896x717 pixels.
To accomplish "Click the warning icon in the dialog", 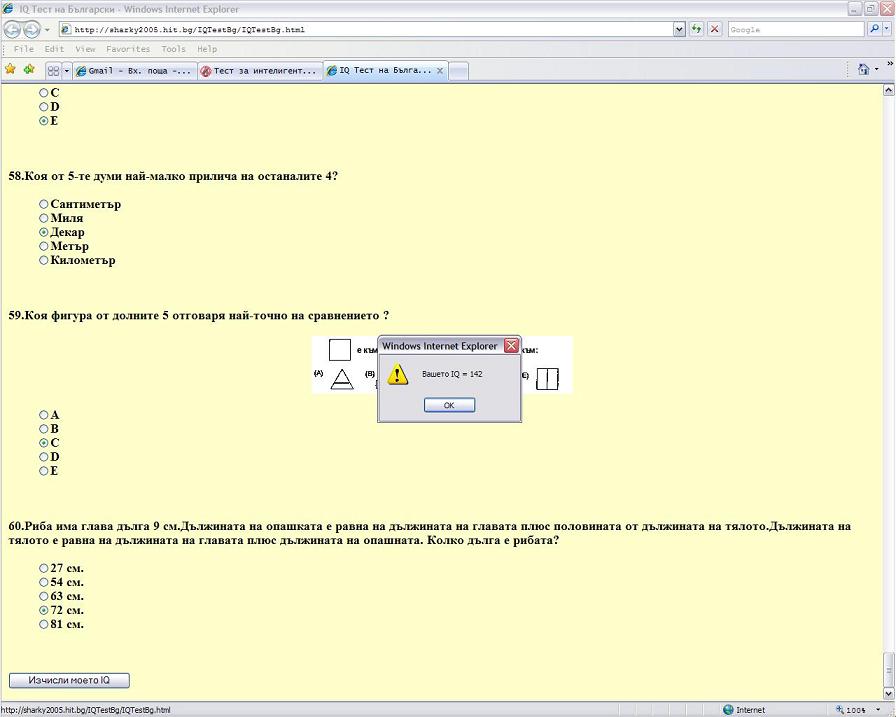I will (x=397, y=374).
